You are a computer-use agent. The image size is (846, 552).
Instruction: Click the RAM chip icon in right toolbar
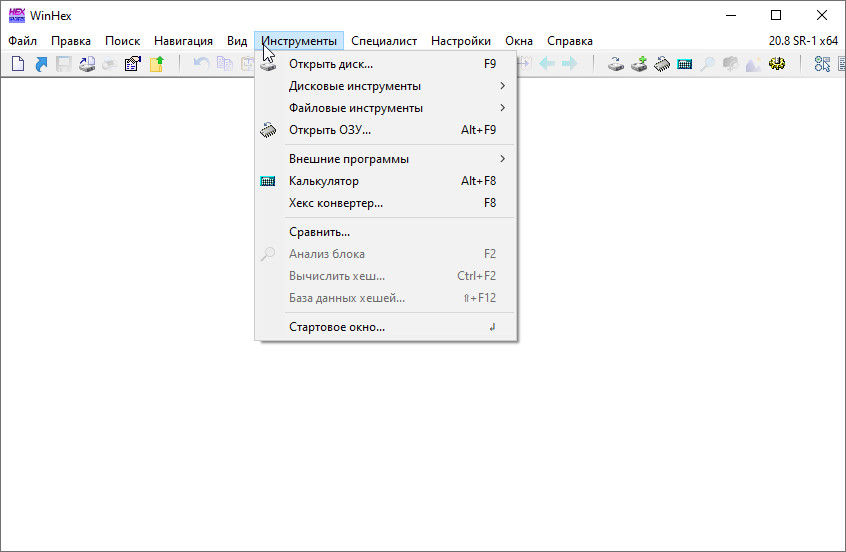coord(662,64)
